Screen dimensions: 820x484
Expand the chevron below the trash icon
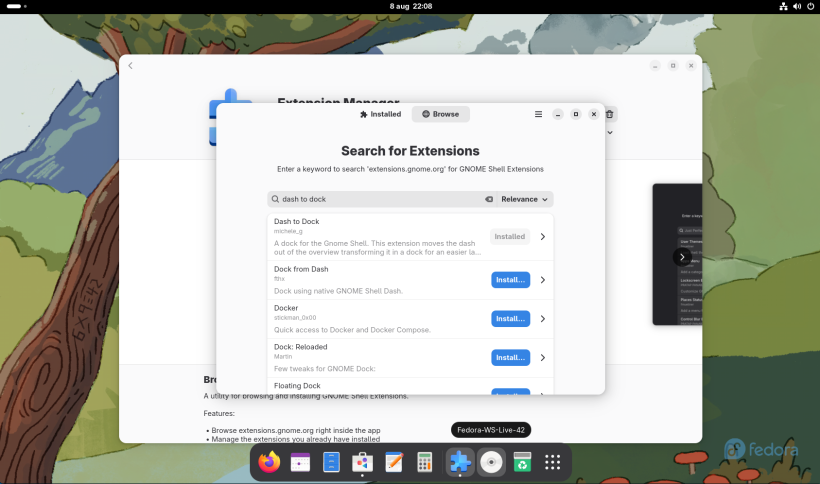610,133
